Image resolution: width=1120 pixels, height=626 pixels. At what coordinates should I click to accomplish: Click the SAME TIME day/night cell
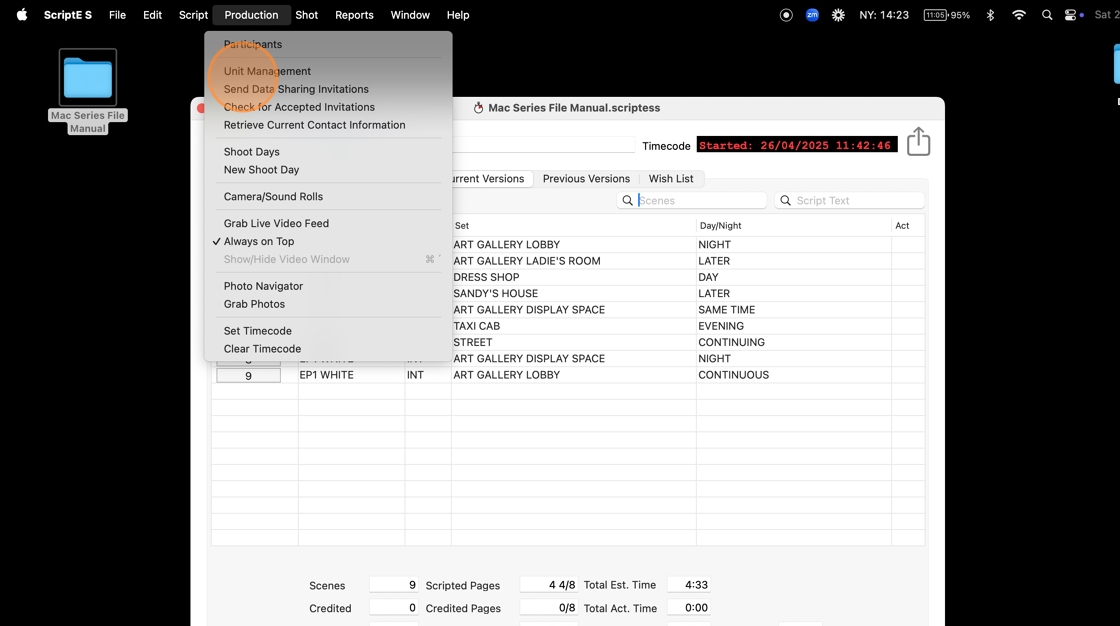[794, 310]
